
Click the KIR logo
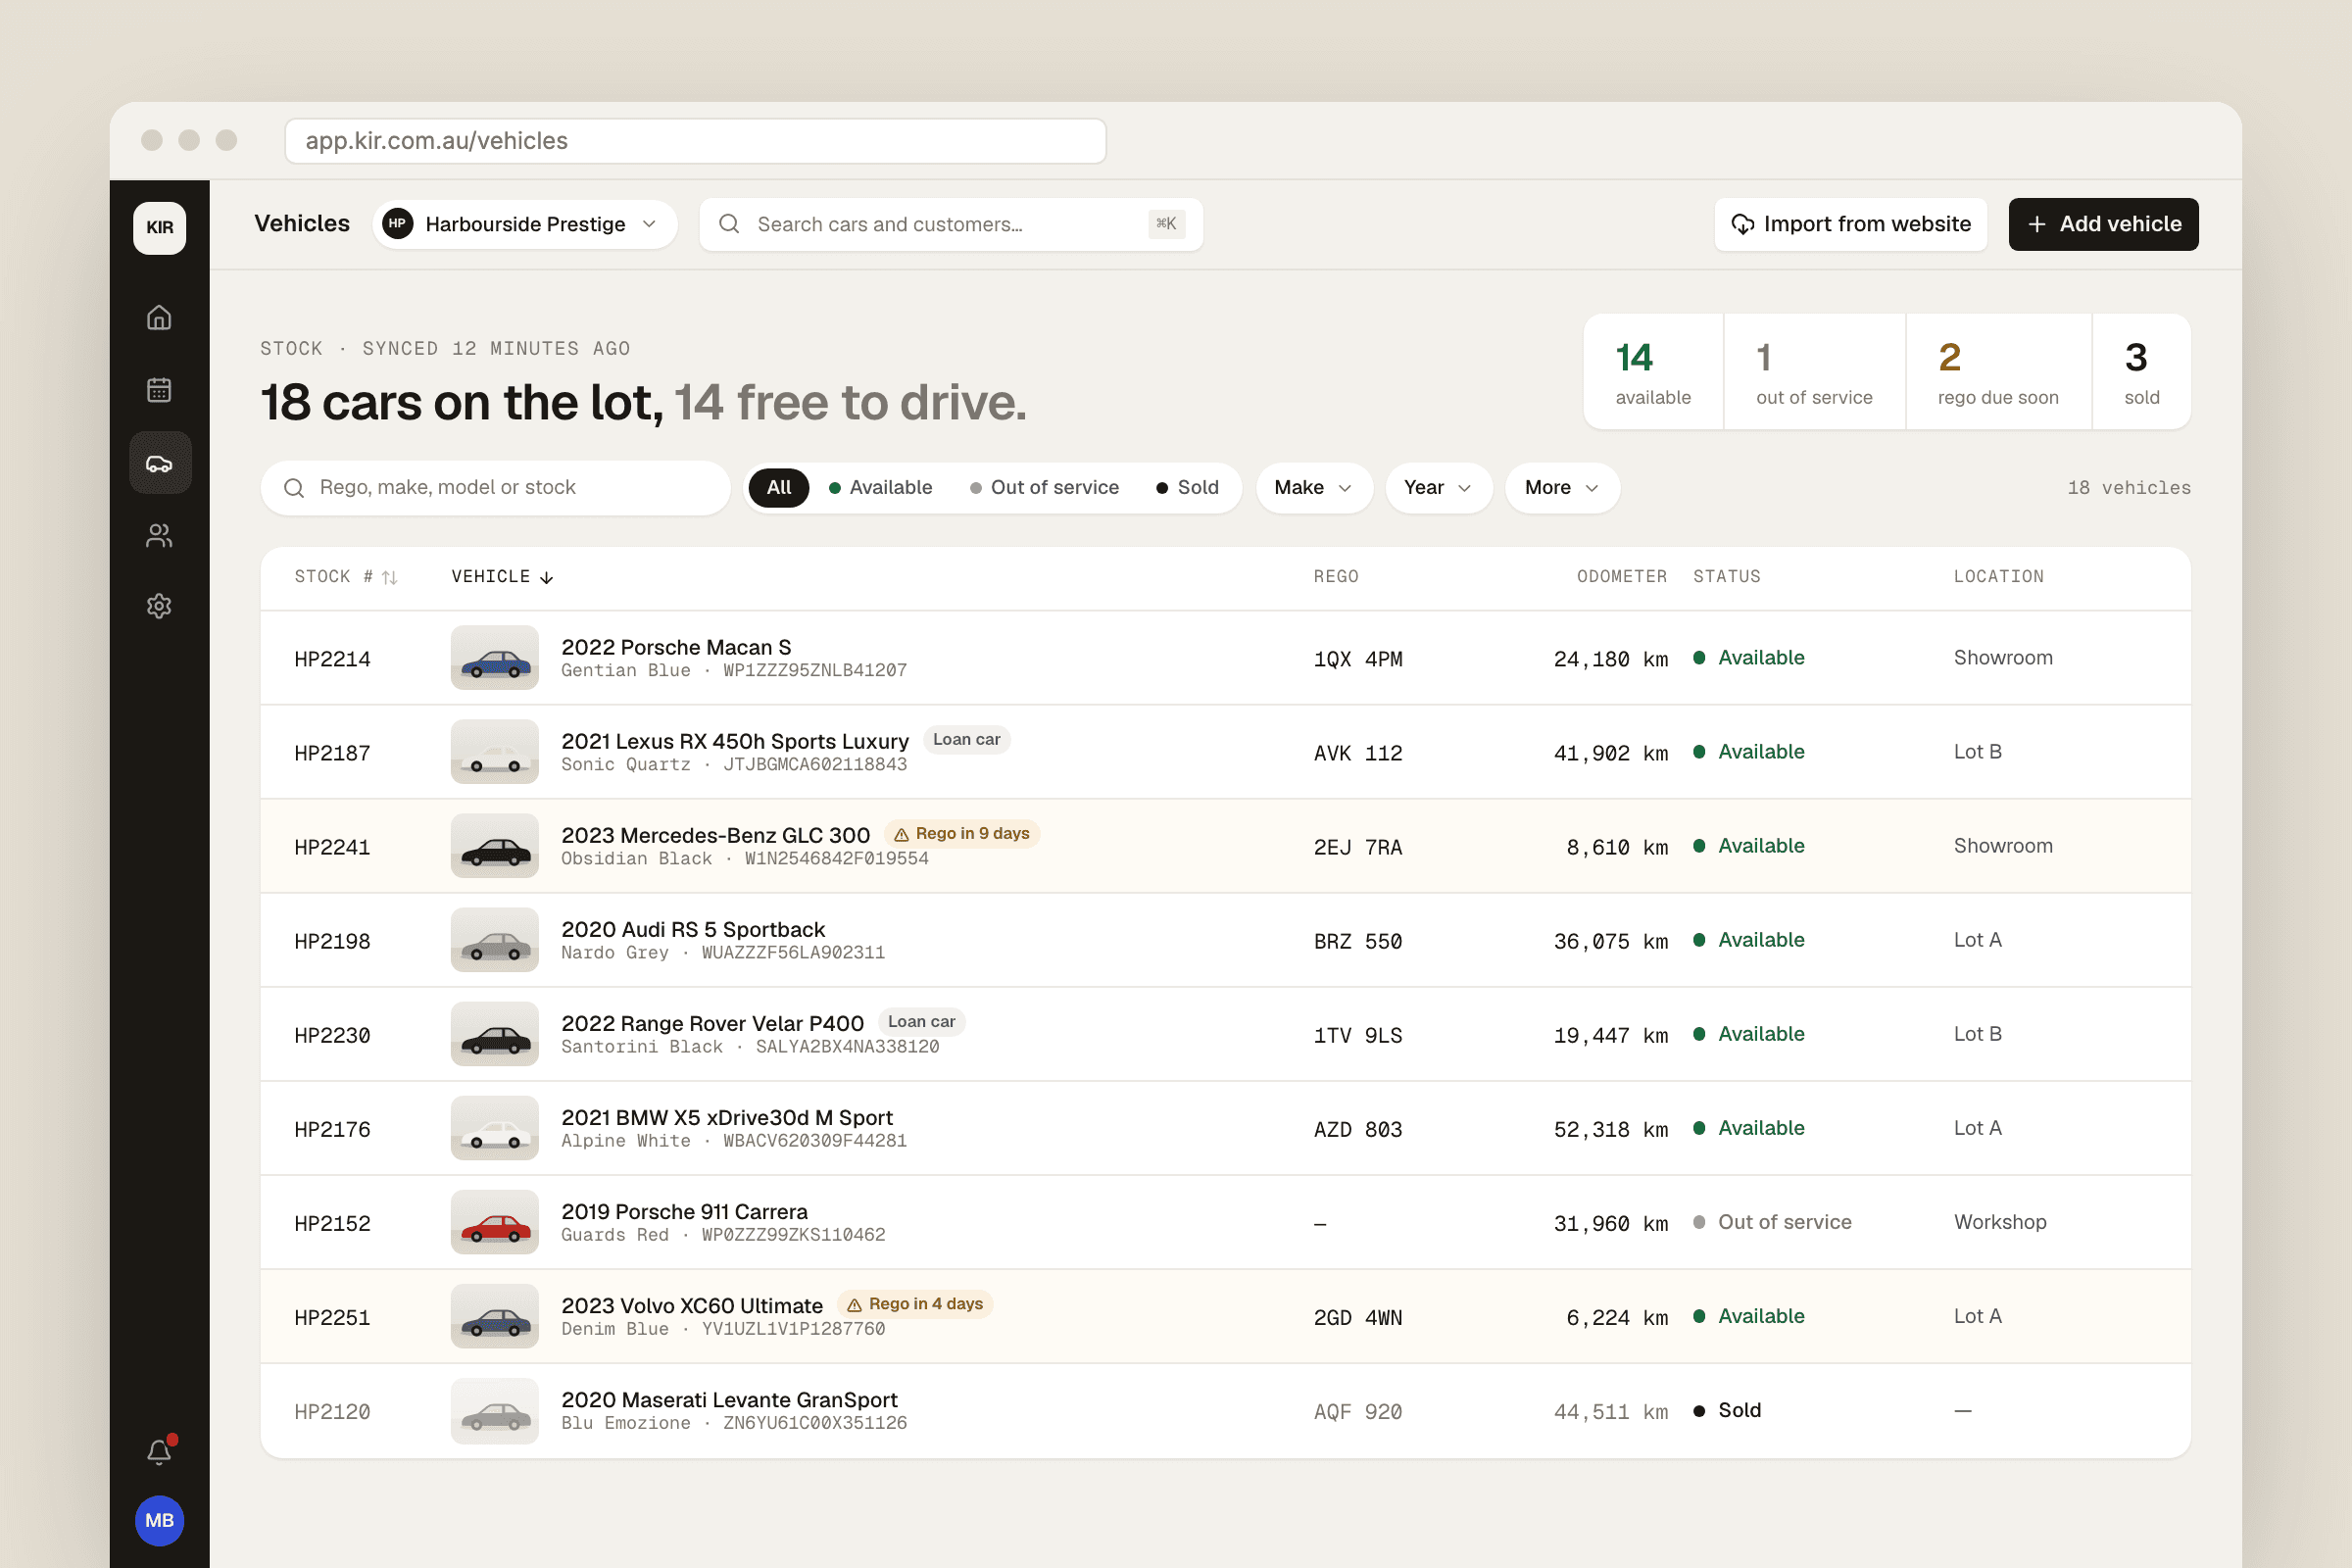pos(160,227)
